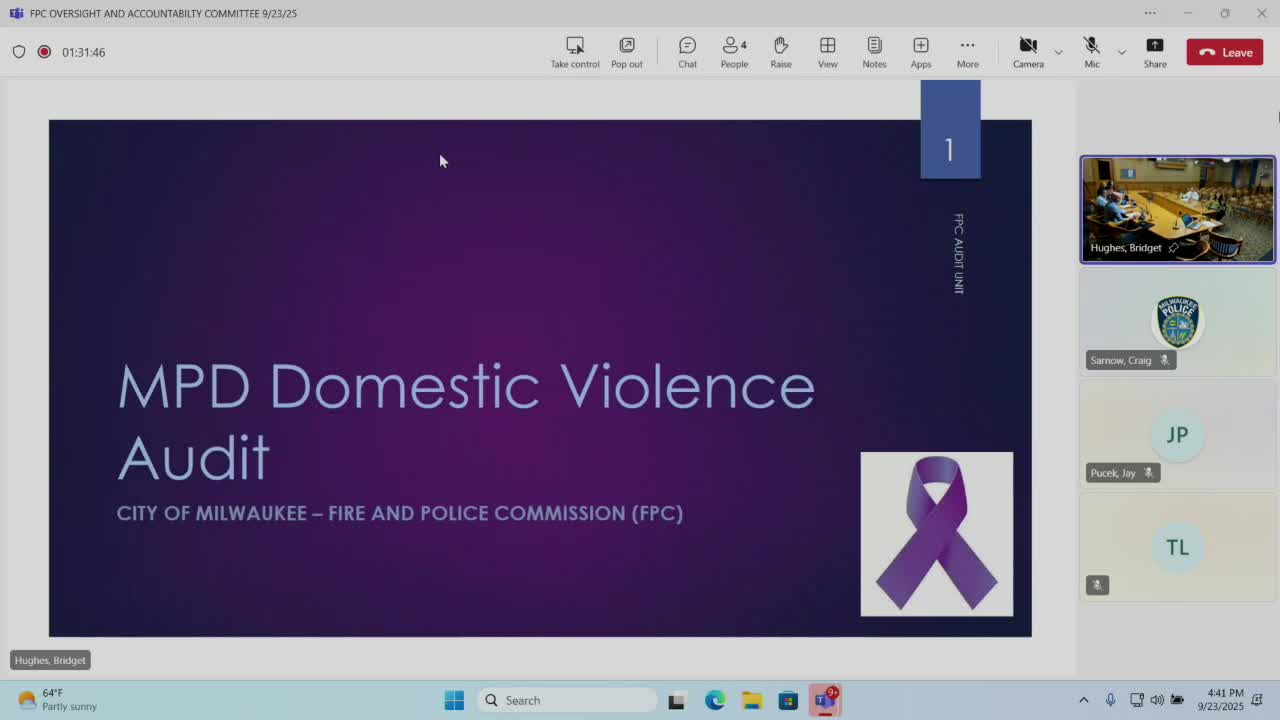Image resolution: width=1280 pixels, height=720 pixels.
Task: Unmute the Mic
Action: point(1091,52)
